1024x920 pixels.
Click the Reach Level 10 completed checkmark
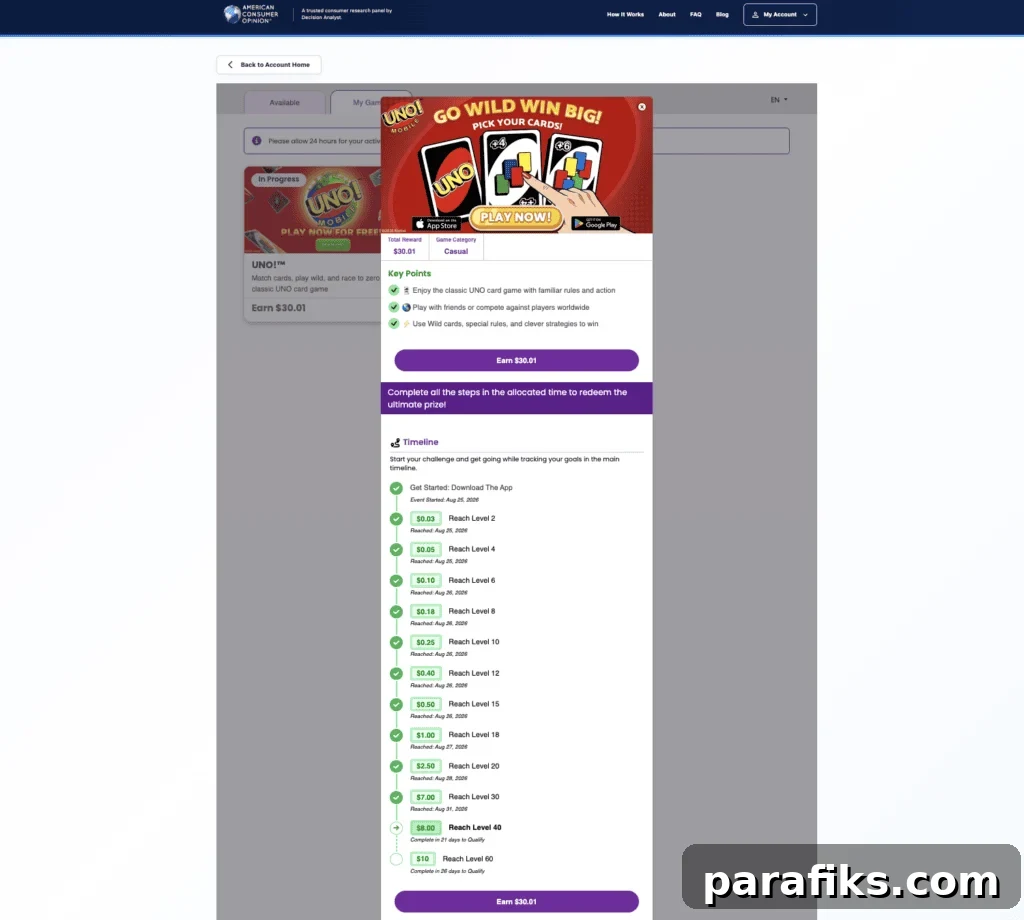click(396, 642)
